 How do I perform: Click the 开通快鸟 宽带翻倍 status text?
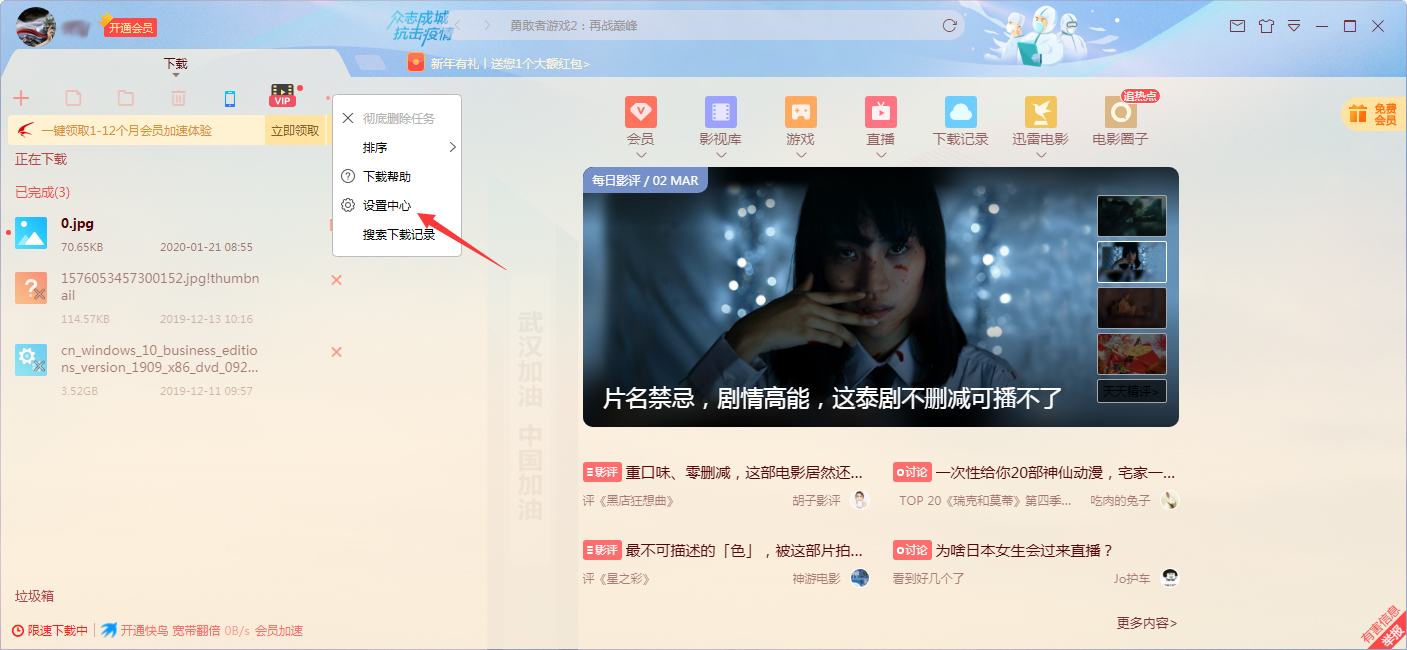coord(170,631)
